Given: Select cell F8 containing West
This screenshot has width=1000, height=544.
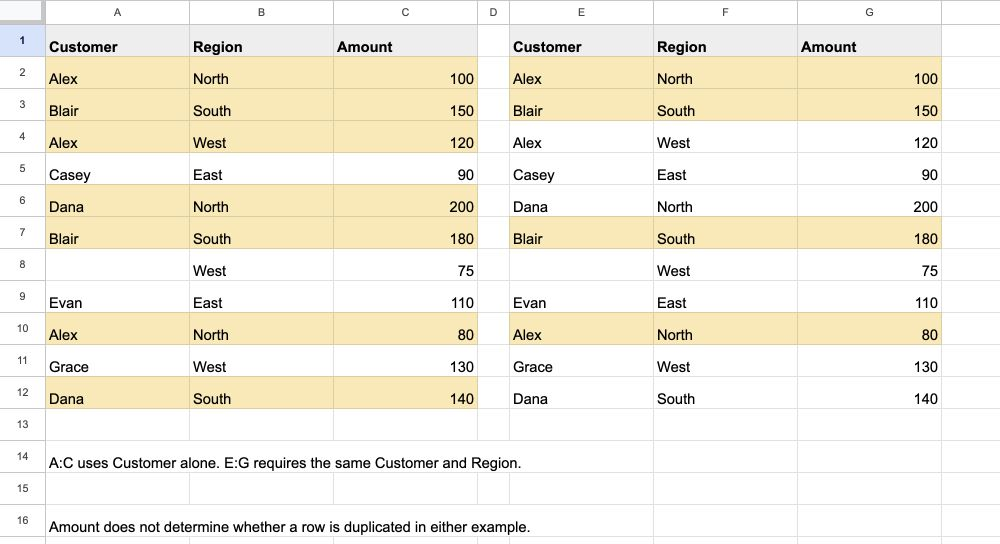Looking at the screenshot, I should 725,265.
